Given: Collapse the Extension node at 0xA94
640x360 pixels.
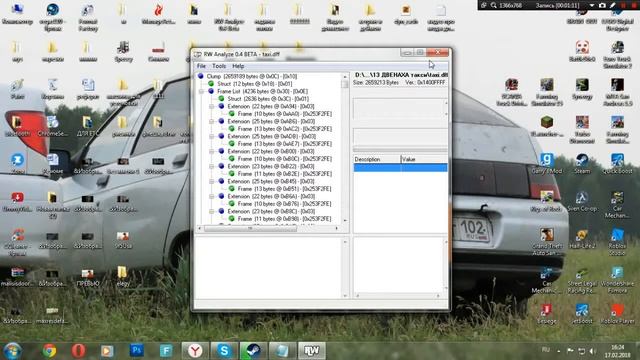Looking at the screenshot, I should [x=212, y=107].
